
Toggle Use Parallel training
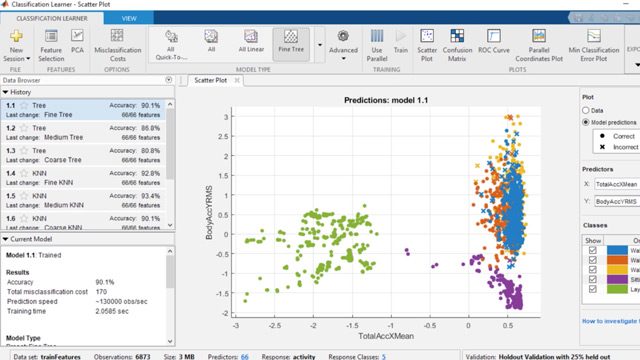pyautogui.click(x=377, y=45)
